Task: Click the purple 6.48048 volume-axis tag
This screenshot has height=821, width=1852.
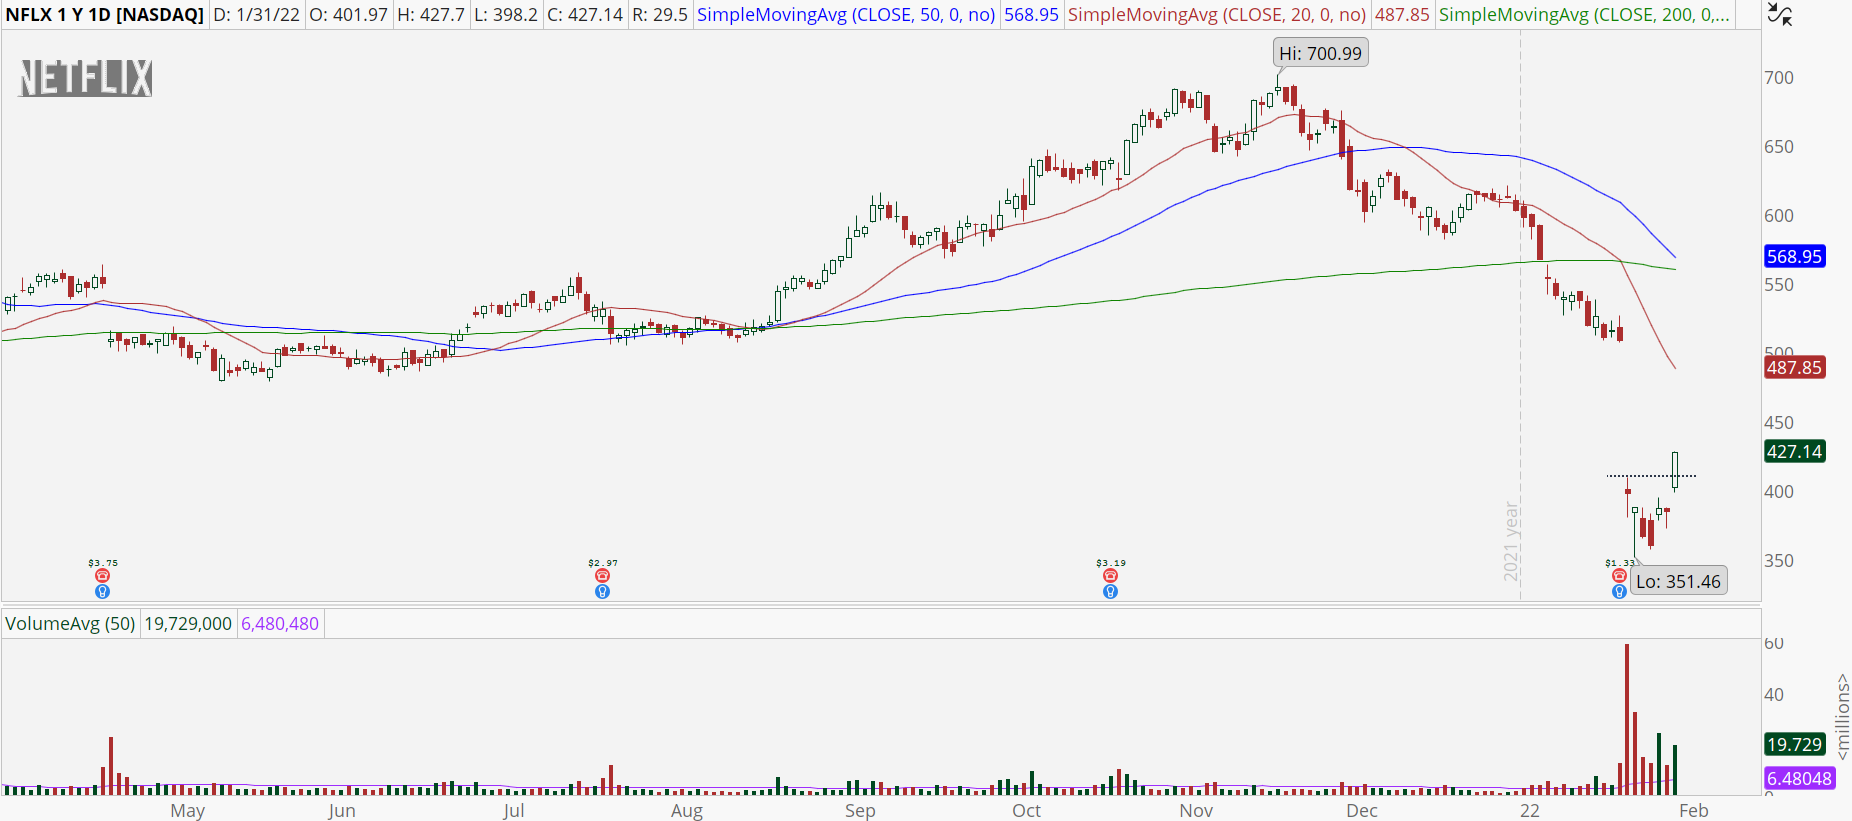Action: click(1800, 778)
